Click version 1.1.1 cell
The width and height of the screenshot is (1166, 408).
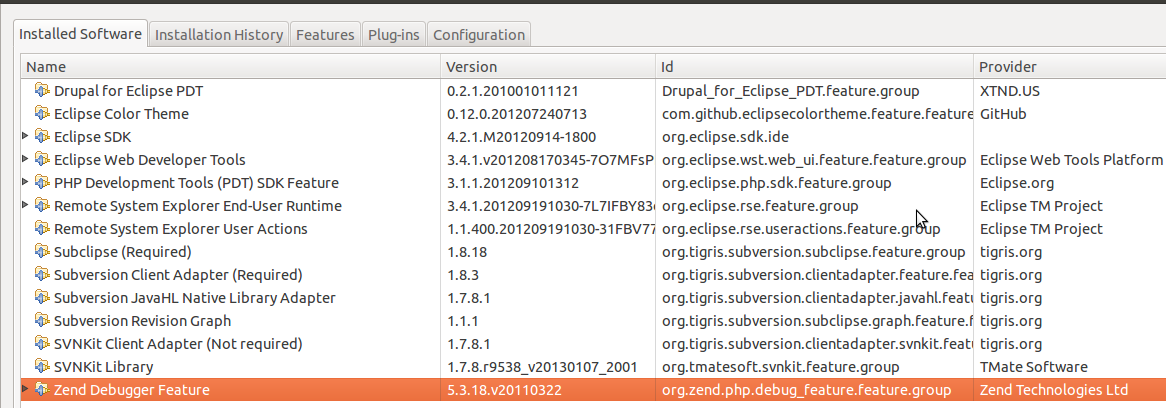click(462, 321)
